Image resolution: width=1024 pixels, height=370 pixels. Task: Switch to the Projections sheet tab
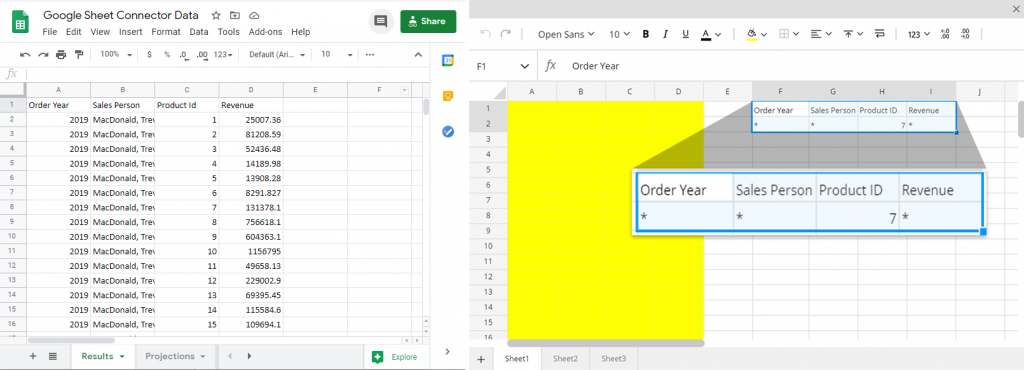tap(175, 356)
